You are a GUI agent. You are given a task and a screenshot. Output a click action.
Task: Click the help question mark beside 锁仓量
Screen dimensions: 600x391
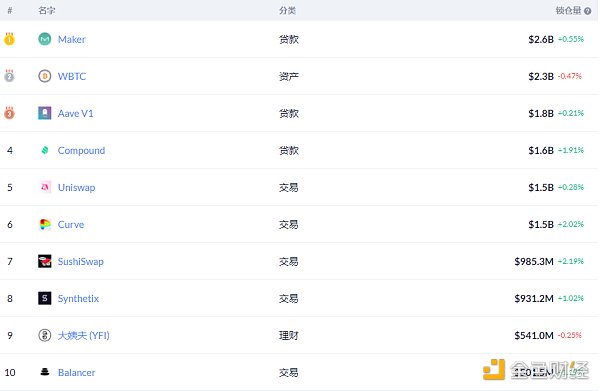coord(588,11)
